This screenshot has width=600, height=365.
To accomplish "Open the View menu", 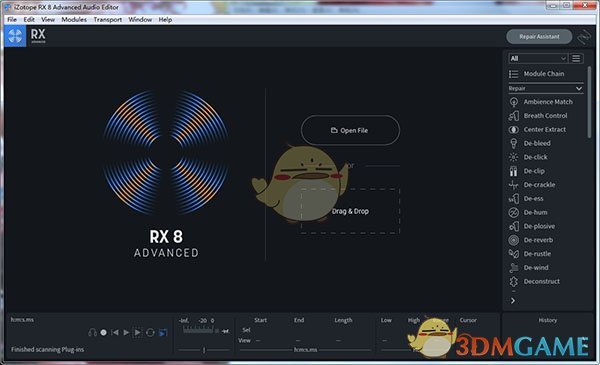I will tap(48, 20).
